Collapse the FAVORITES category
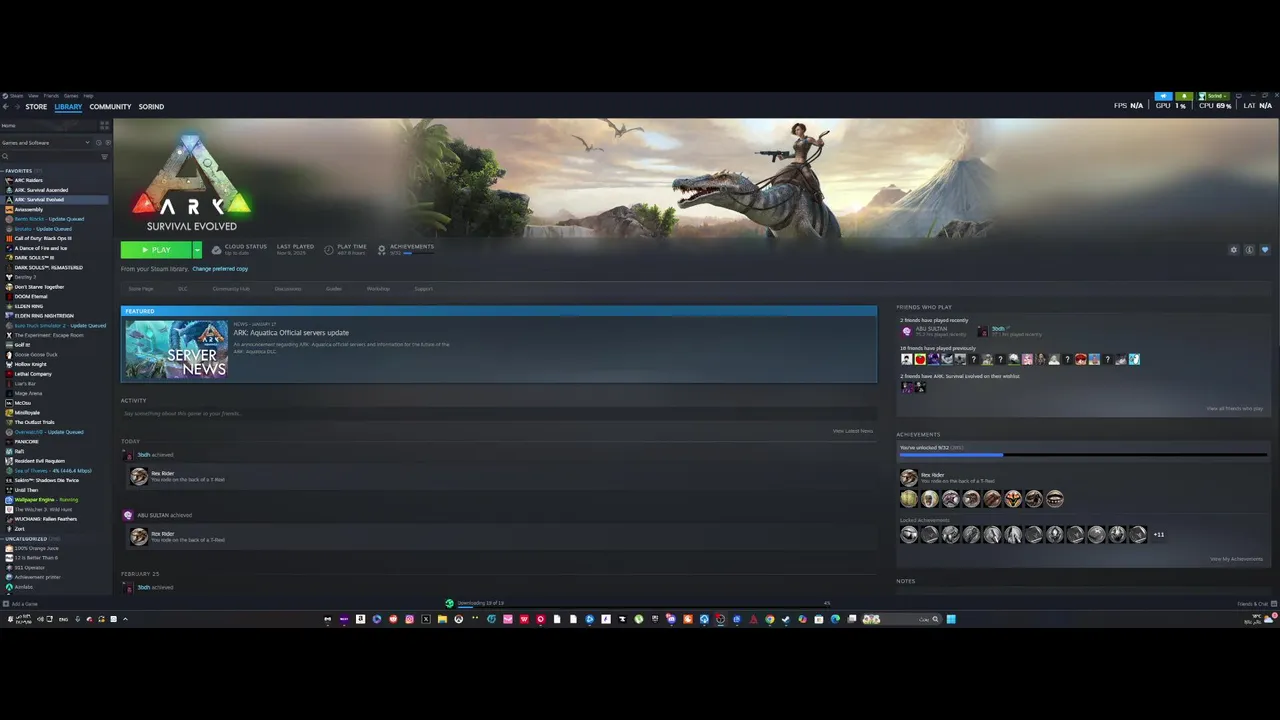The width and height of the screenshot is (1280, 720). coord(18,171)
